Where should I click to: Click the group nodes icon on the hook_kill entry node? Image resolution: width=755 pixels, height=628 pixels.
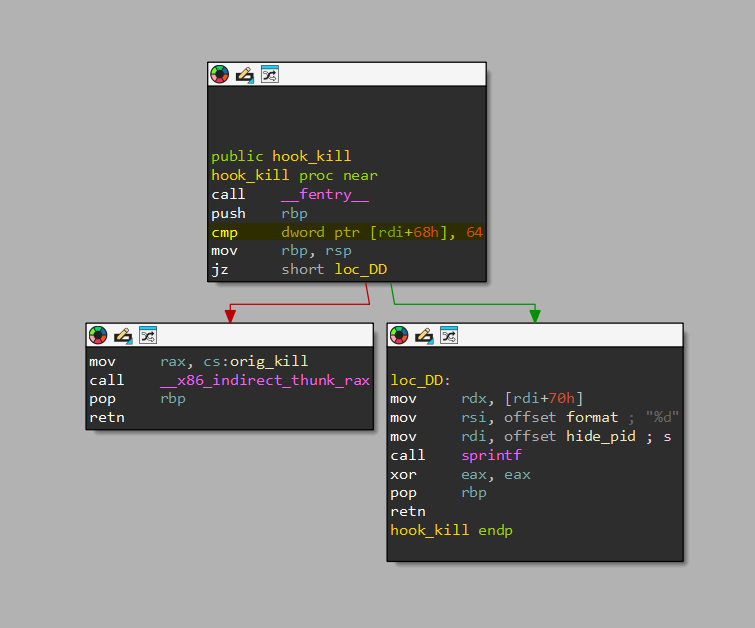269,74
